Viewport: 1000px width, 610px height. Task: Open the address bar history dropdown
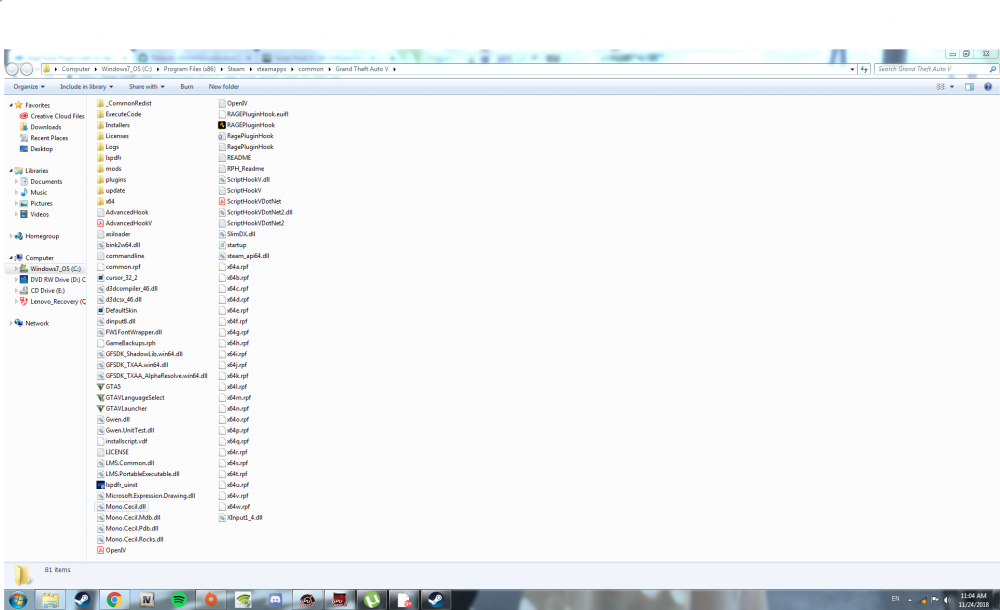click(x=853, y=69)
